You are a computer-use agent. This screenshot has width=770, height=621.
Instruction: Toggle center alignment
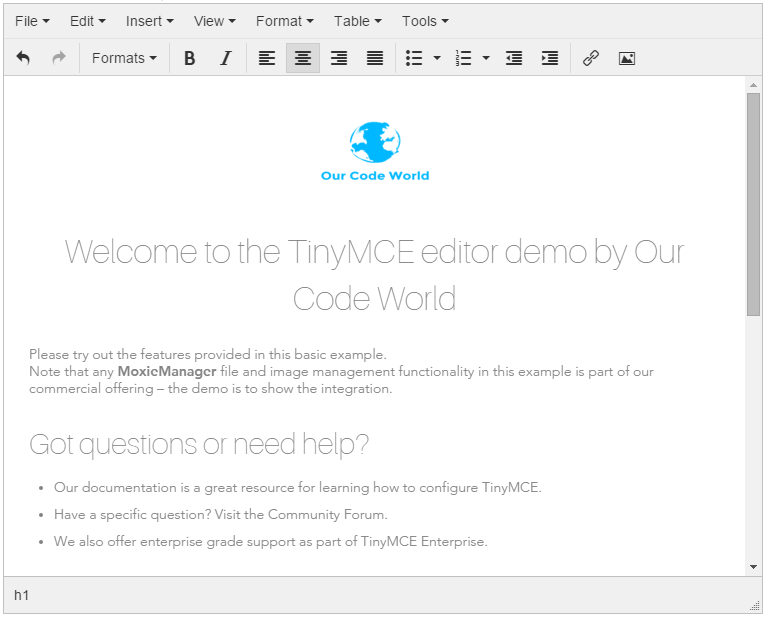tap(303, 58)
